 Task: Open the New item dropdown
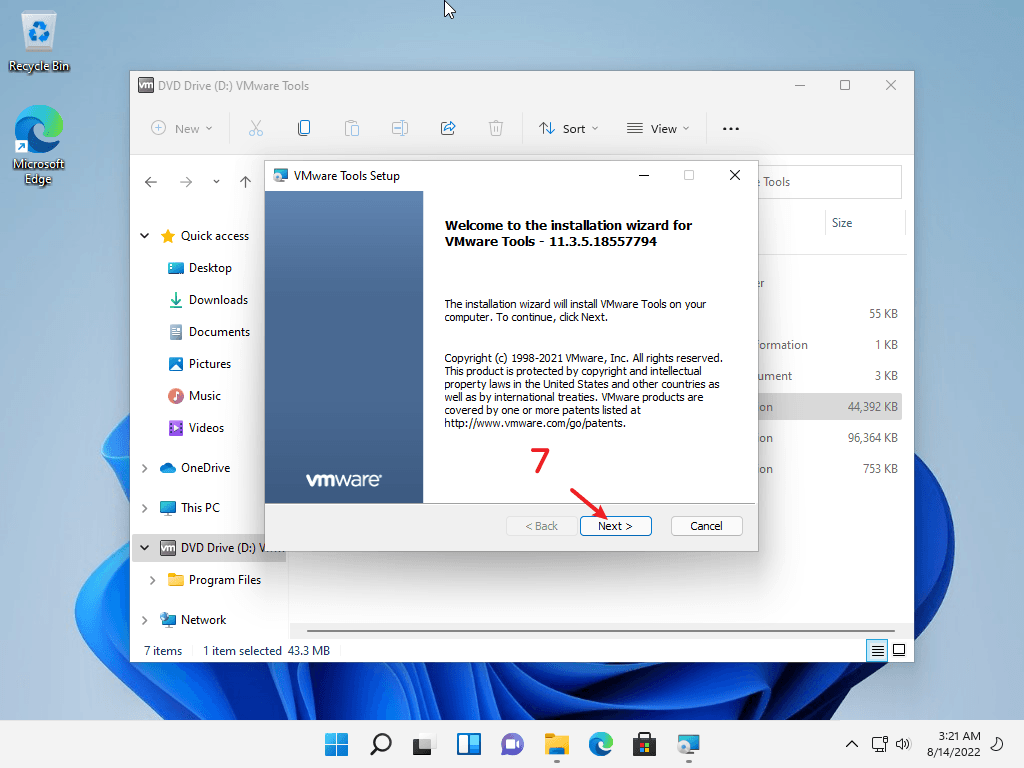[181, 128]
